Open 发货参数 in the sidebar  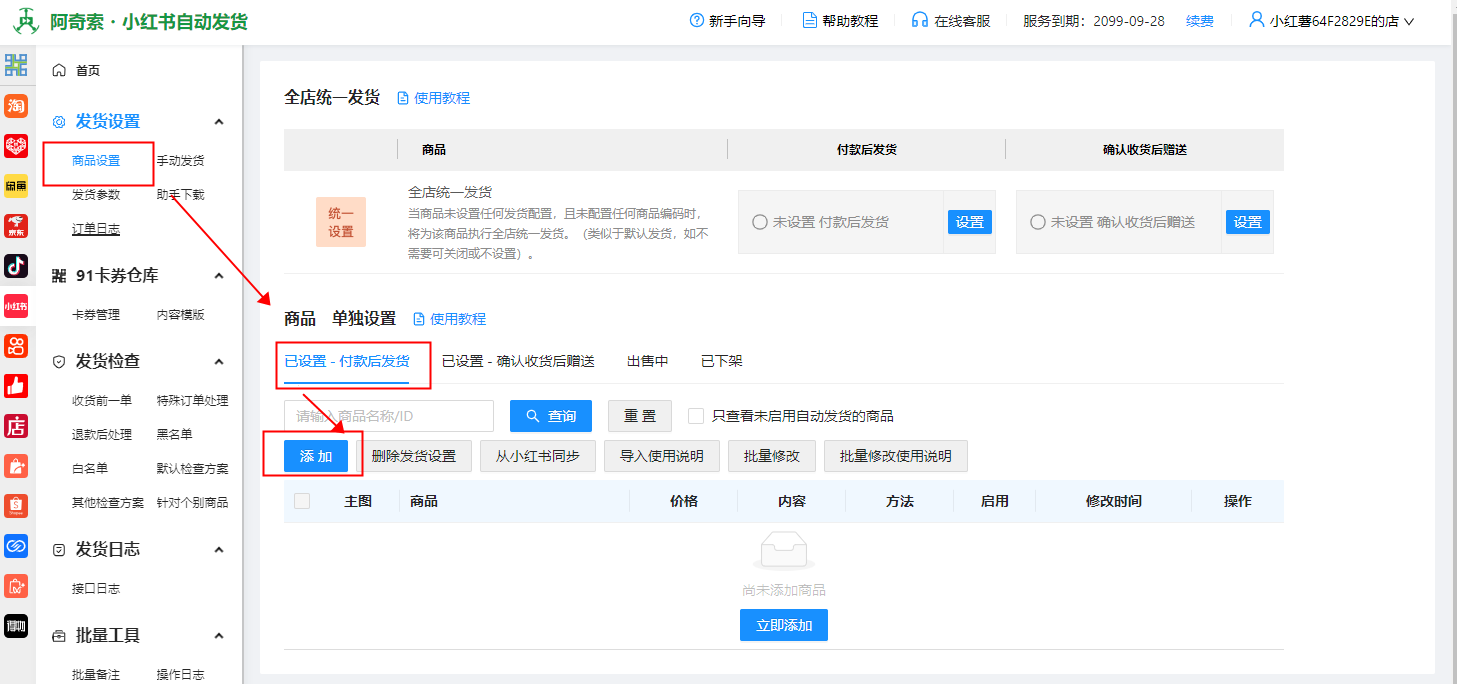96,195
